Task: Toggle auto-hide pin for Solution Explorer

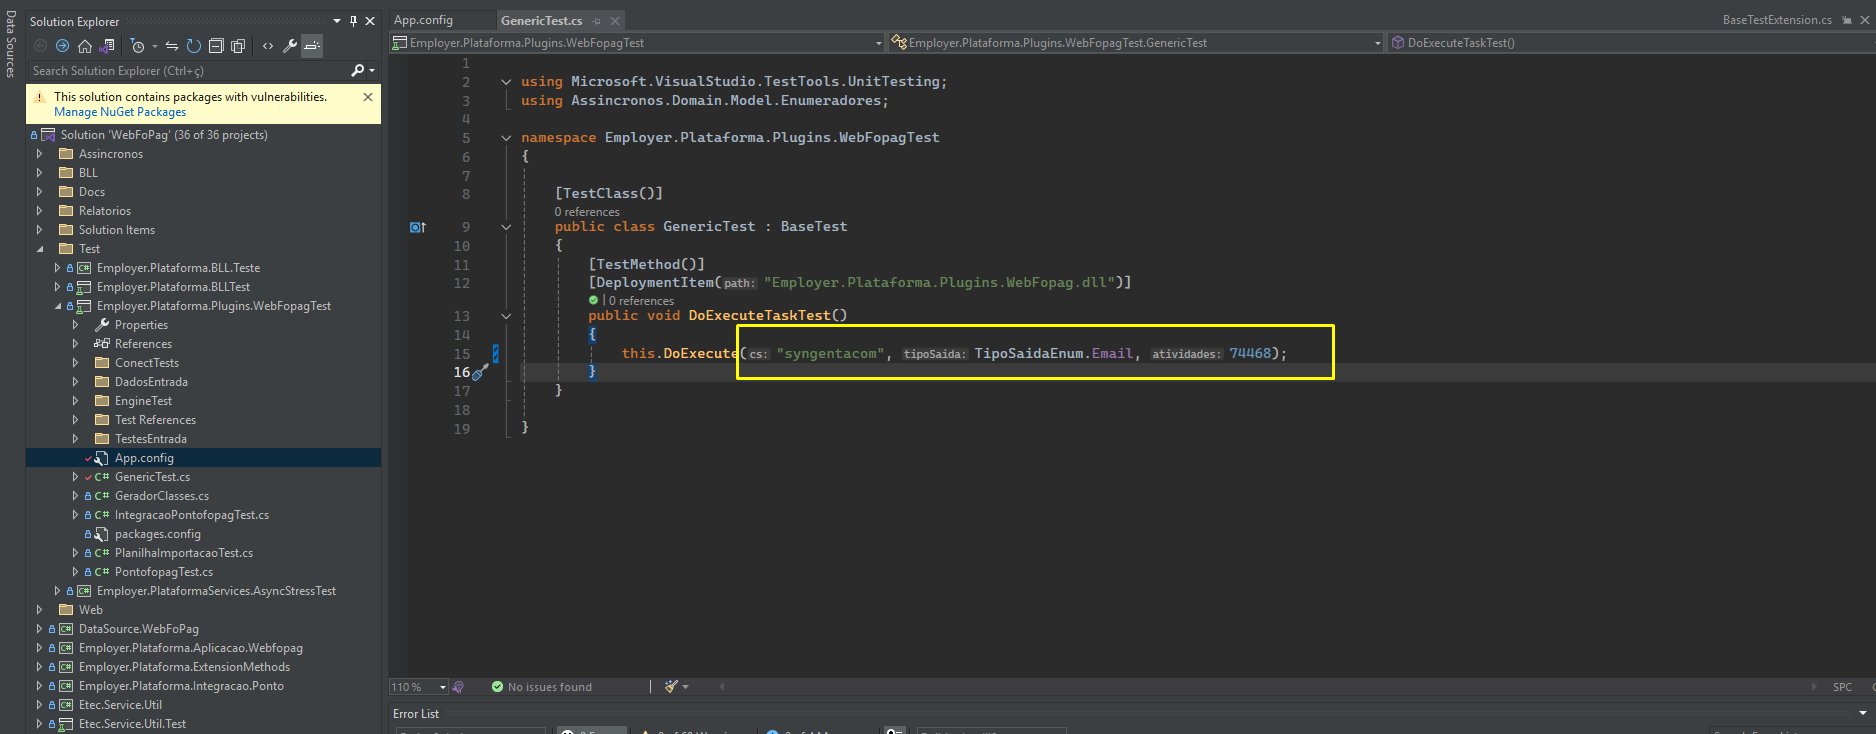Action: tap(353, 21)
